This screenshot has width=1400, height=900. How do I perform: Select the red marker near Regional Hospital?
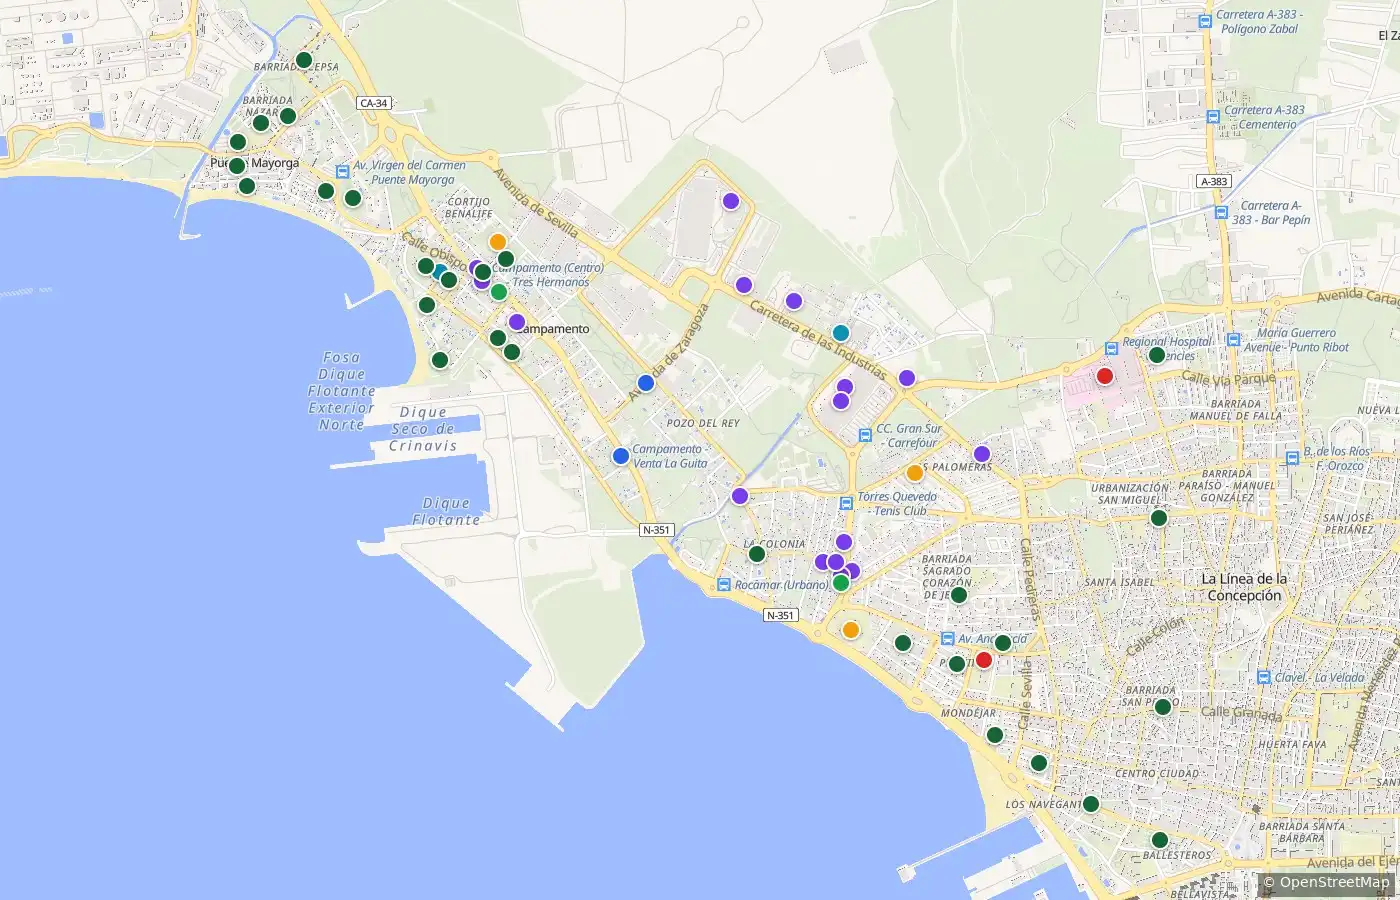(x=1105, y=376)
